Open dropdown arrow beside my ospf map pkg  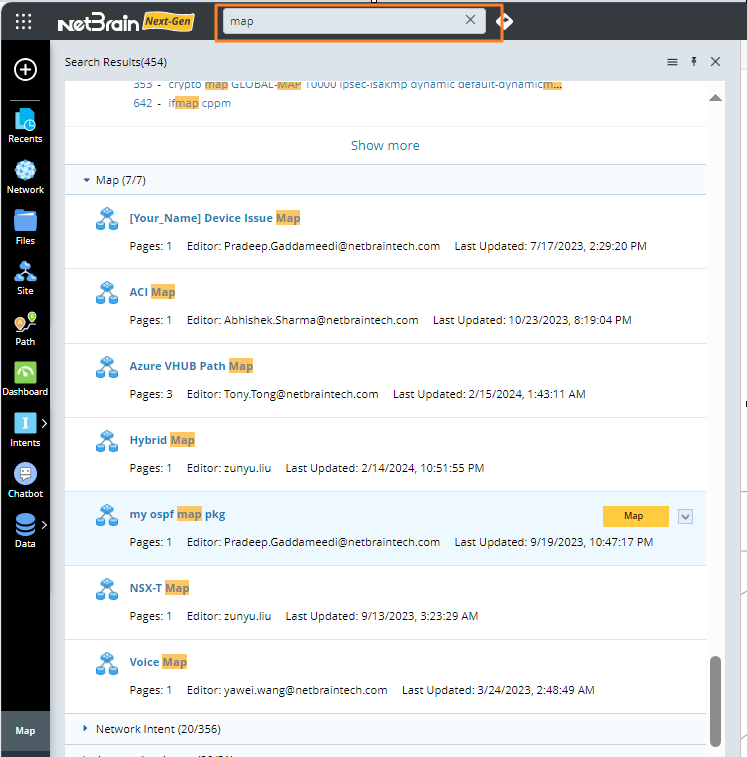685,516
